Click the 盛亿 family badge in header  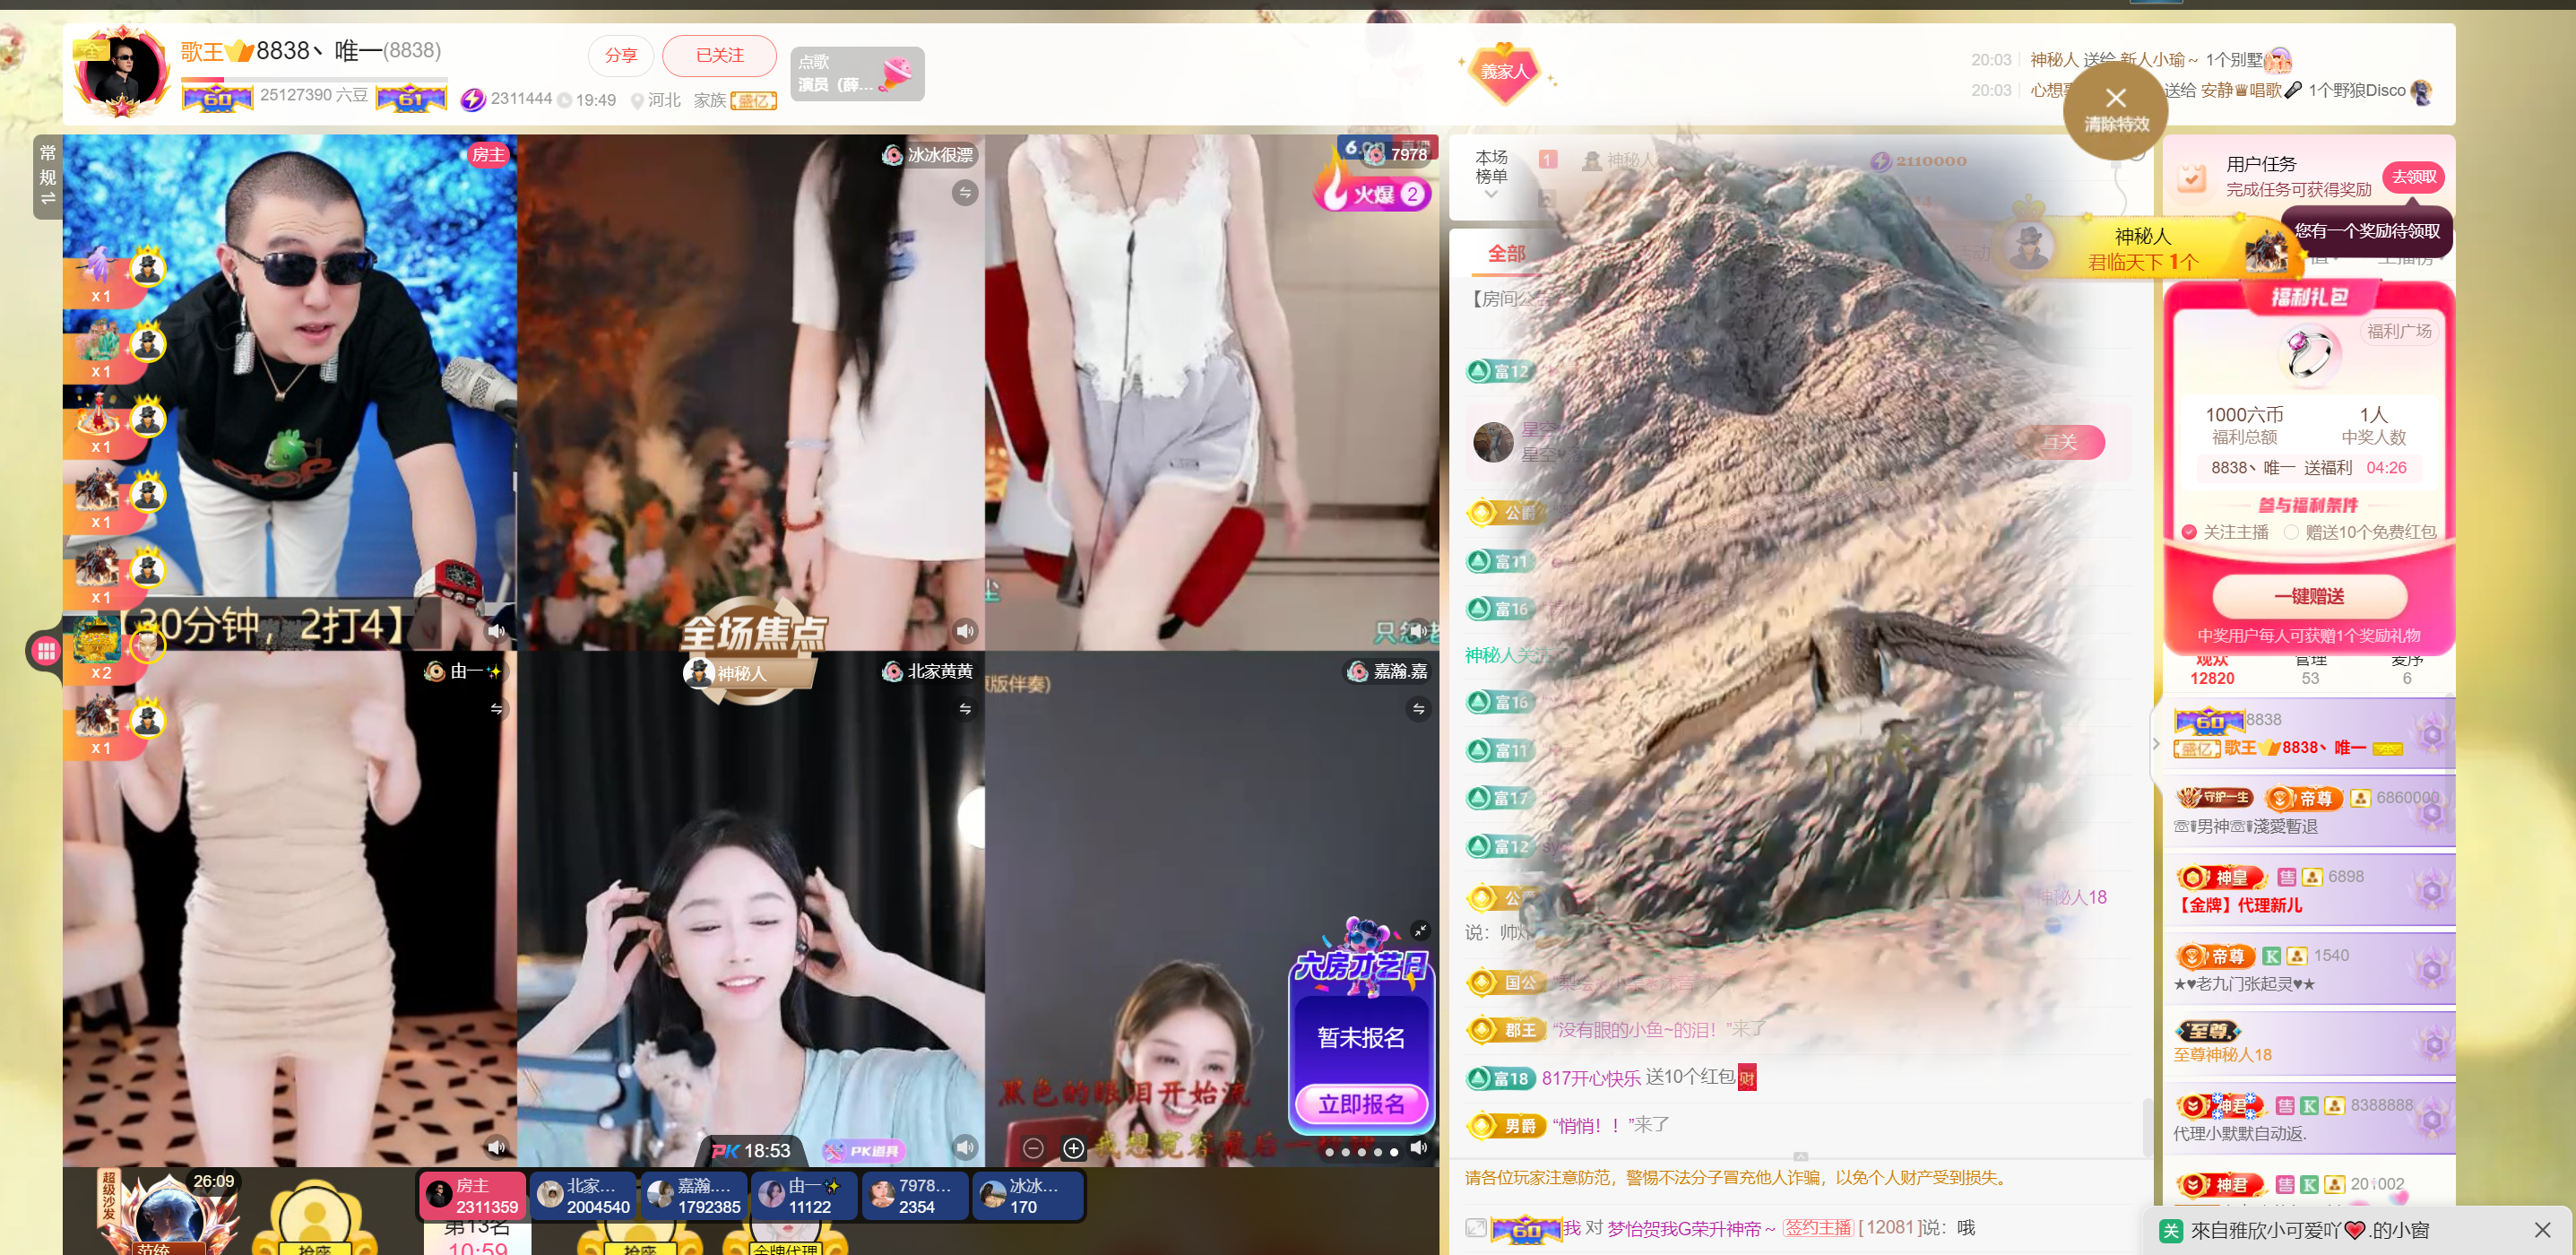pyautogui.click(x=754, y=100)
